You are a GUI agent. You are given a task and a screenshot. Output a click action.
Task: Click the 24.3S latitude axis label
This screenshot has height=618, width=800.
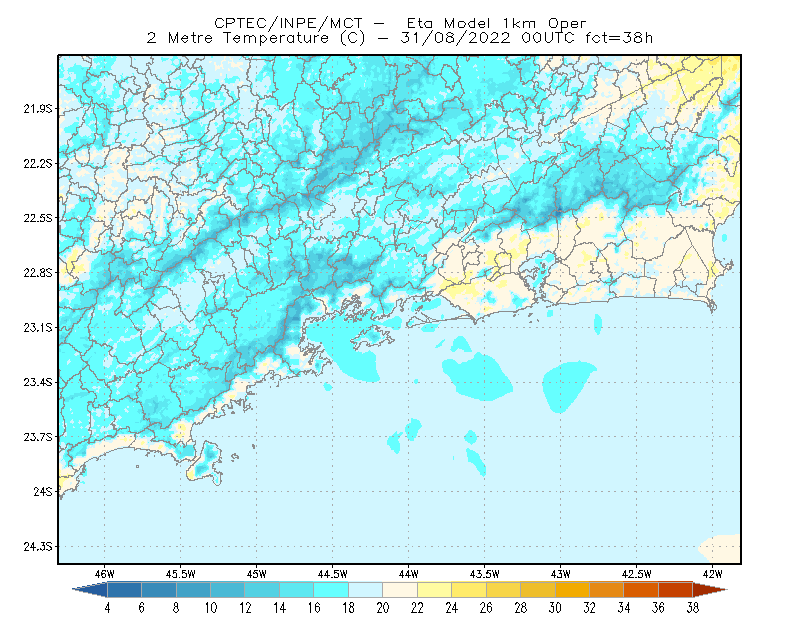[38, 547]
